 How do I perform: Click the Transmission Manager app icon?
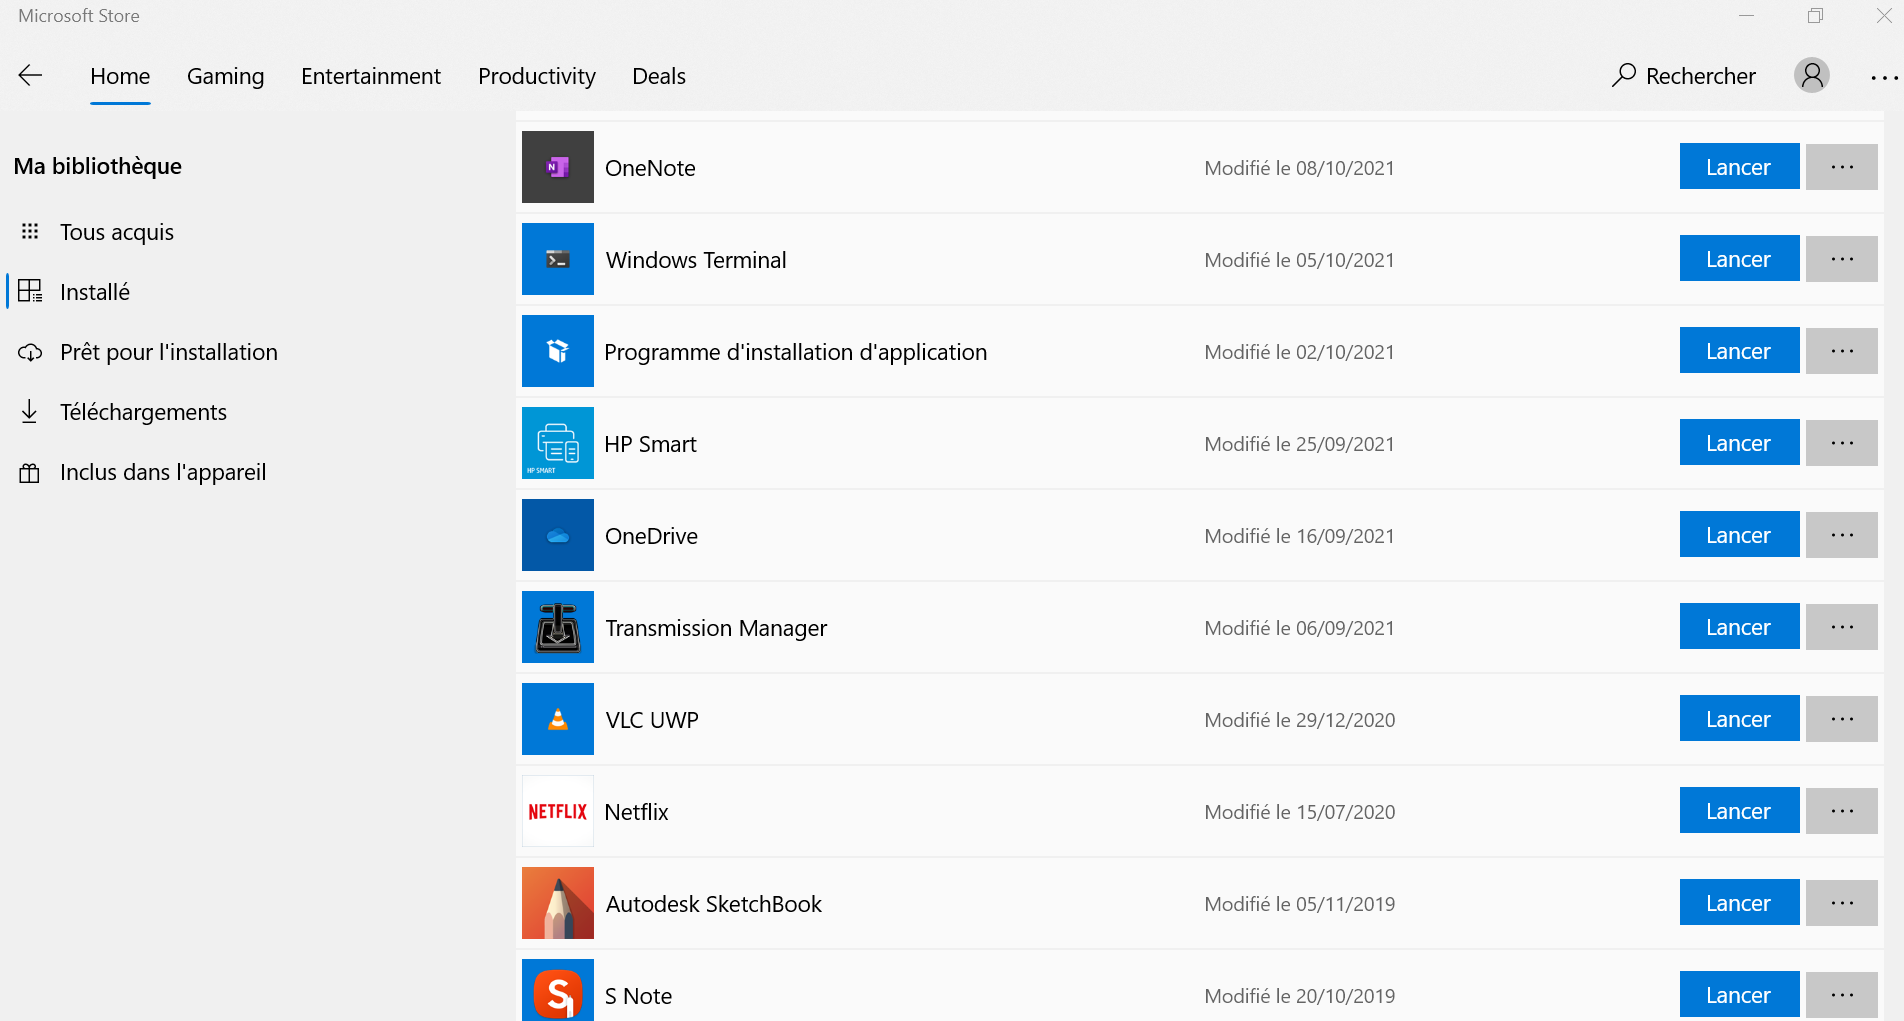point(557,627)
